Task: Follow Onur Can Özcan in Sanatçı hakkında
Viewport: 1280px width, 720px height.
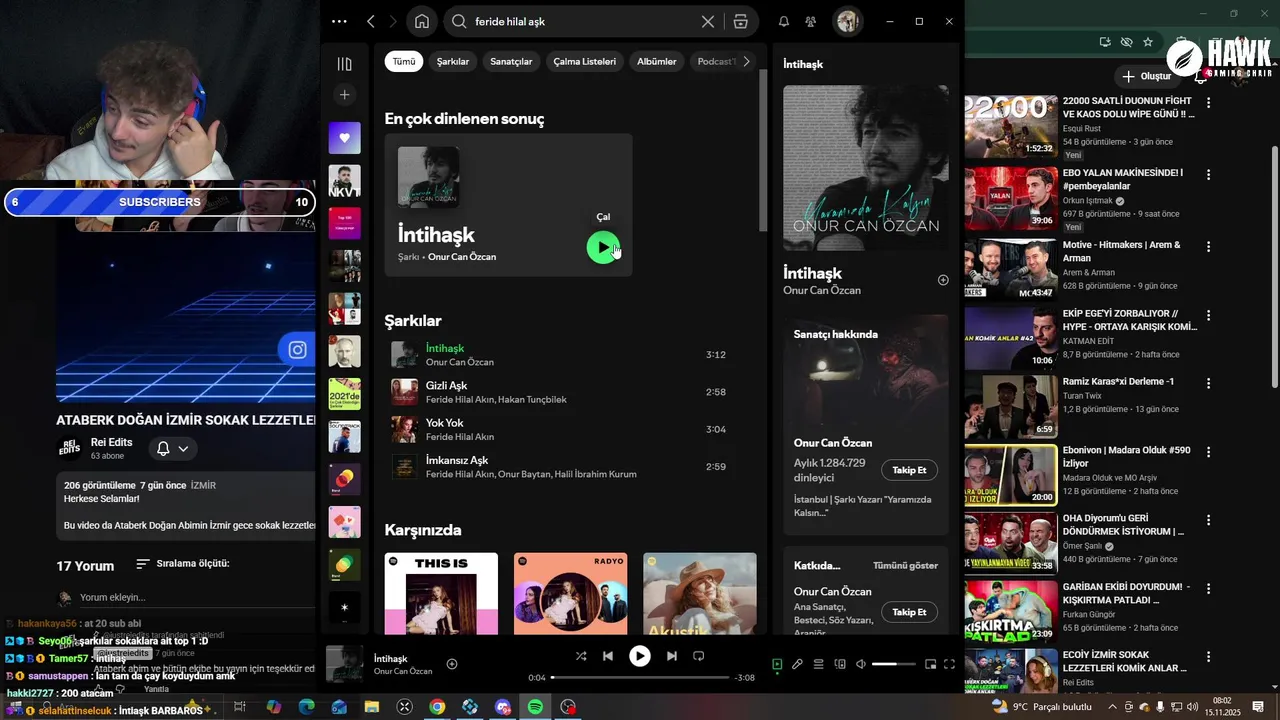Action: [909, 470]
